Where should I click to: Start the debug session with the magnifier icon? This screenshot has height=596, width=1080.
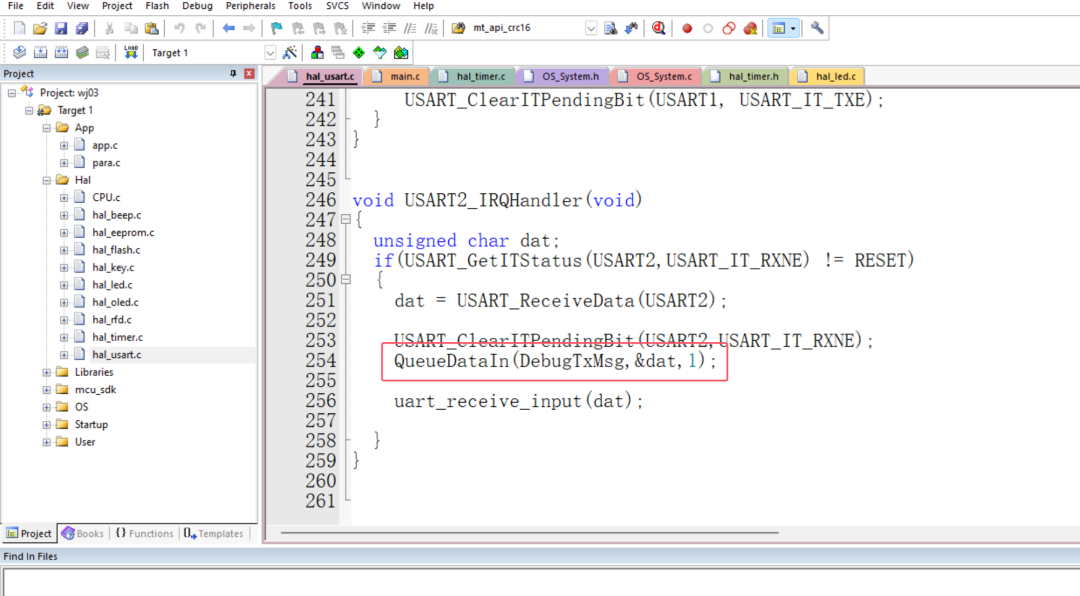[x=658, y=28]
